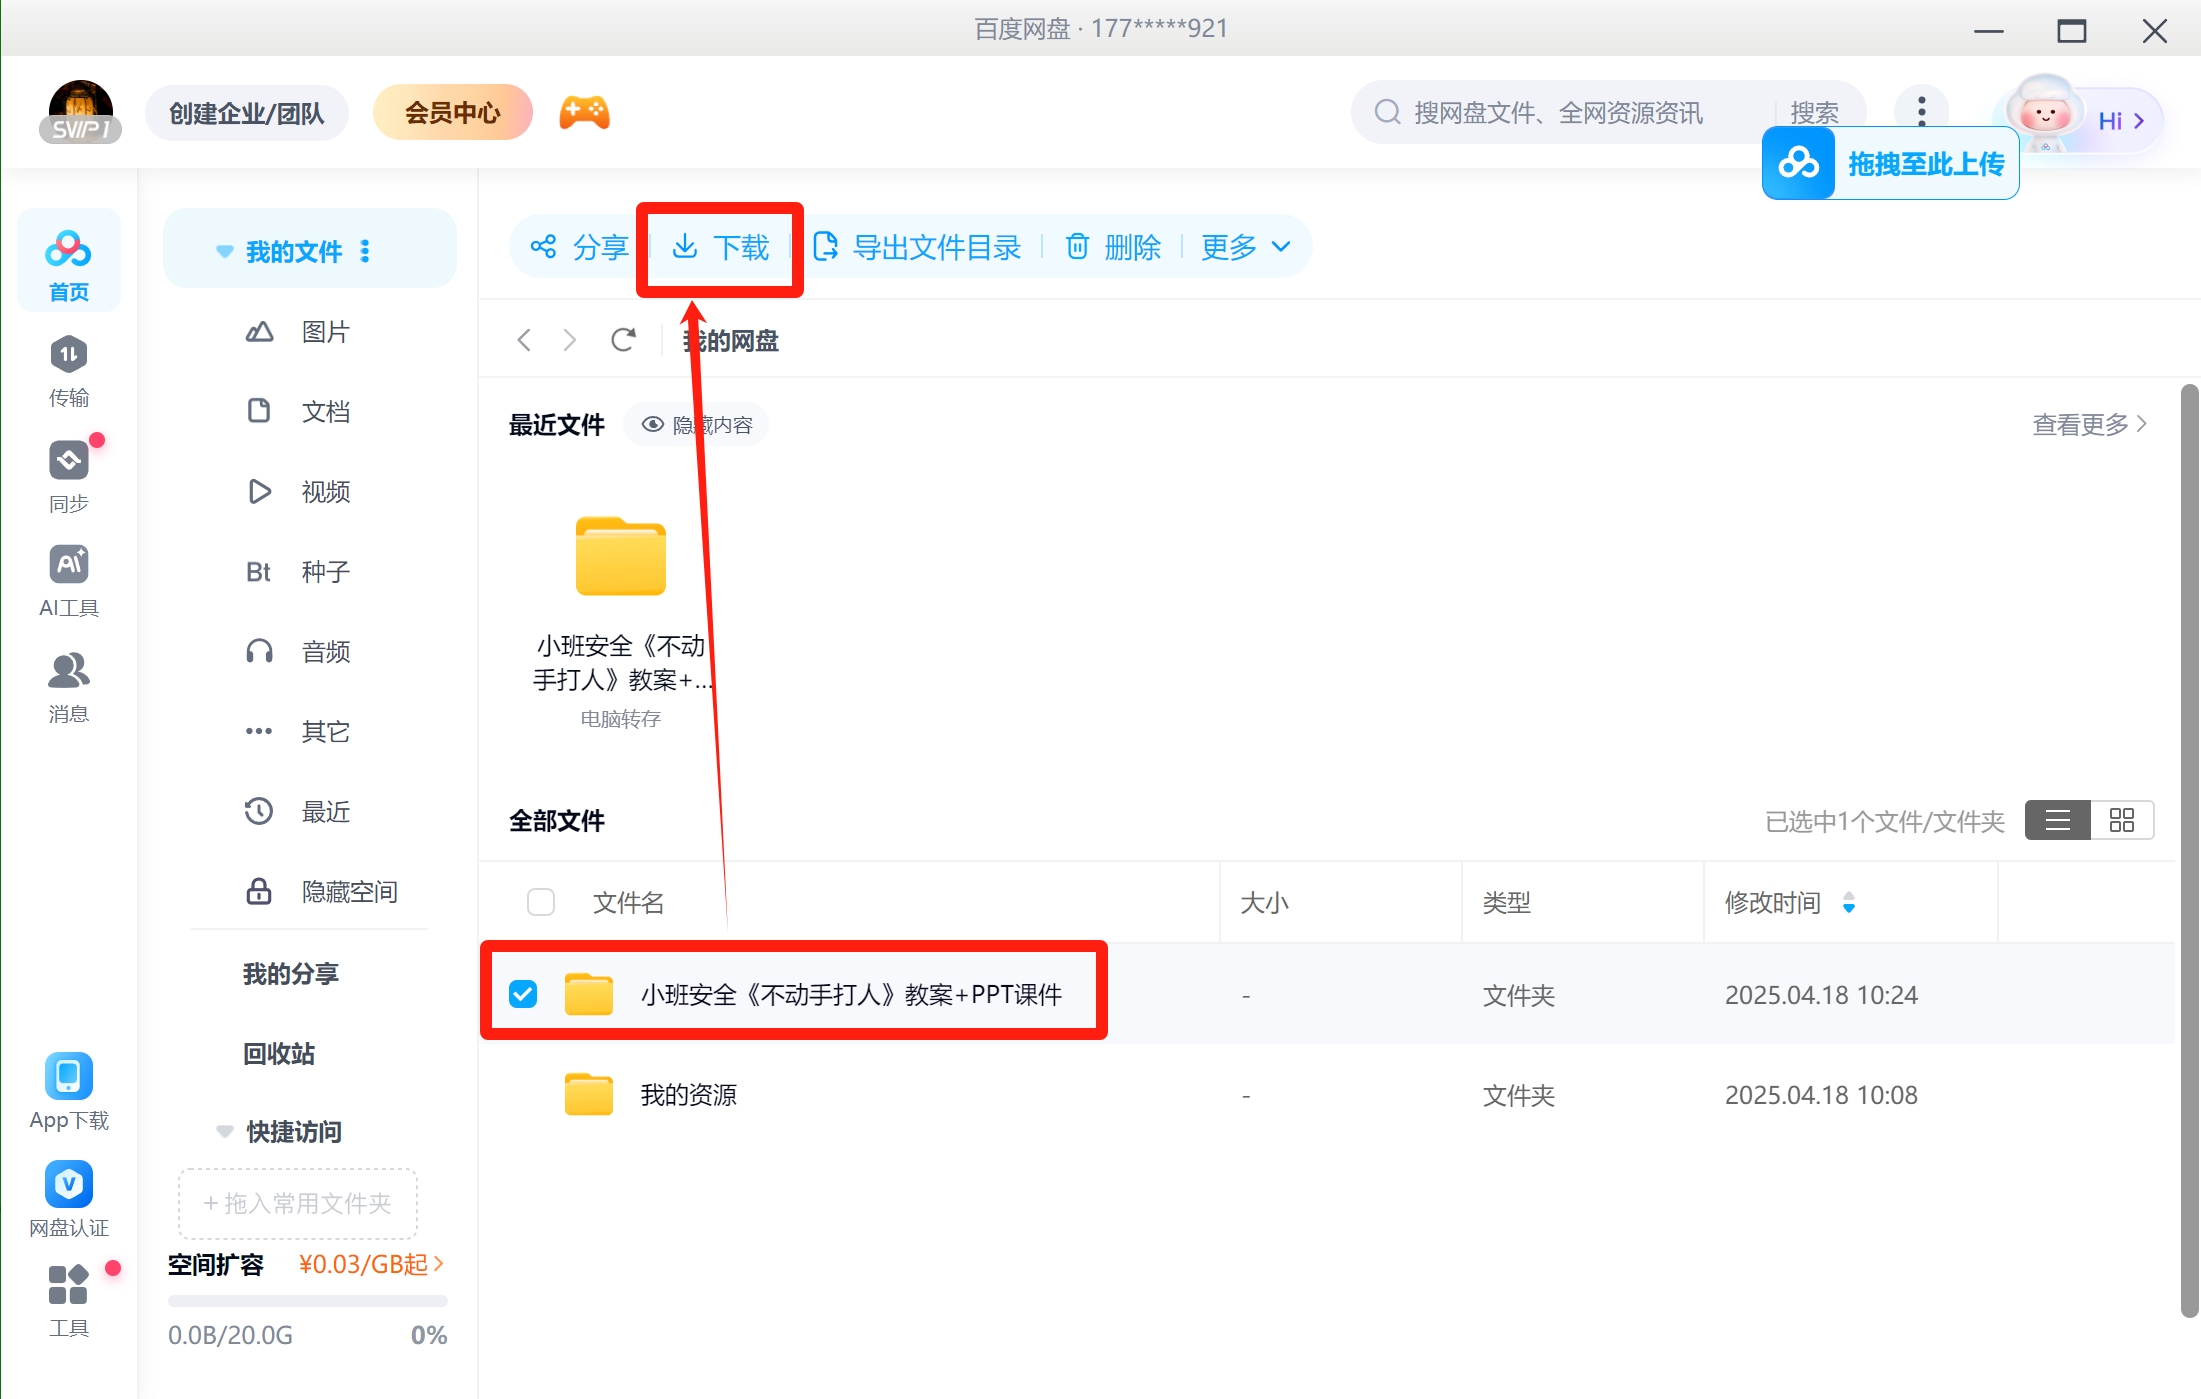Select 视频 category
Viewport: 2201px width, 1399px height.
click(x=300, y=492)
